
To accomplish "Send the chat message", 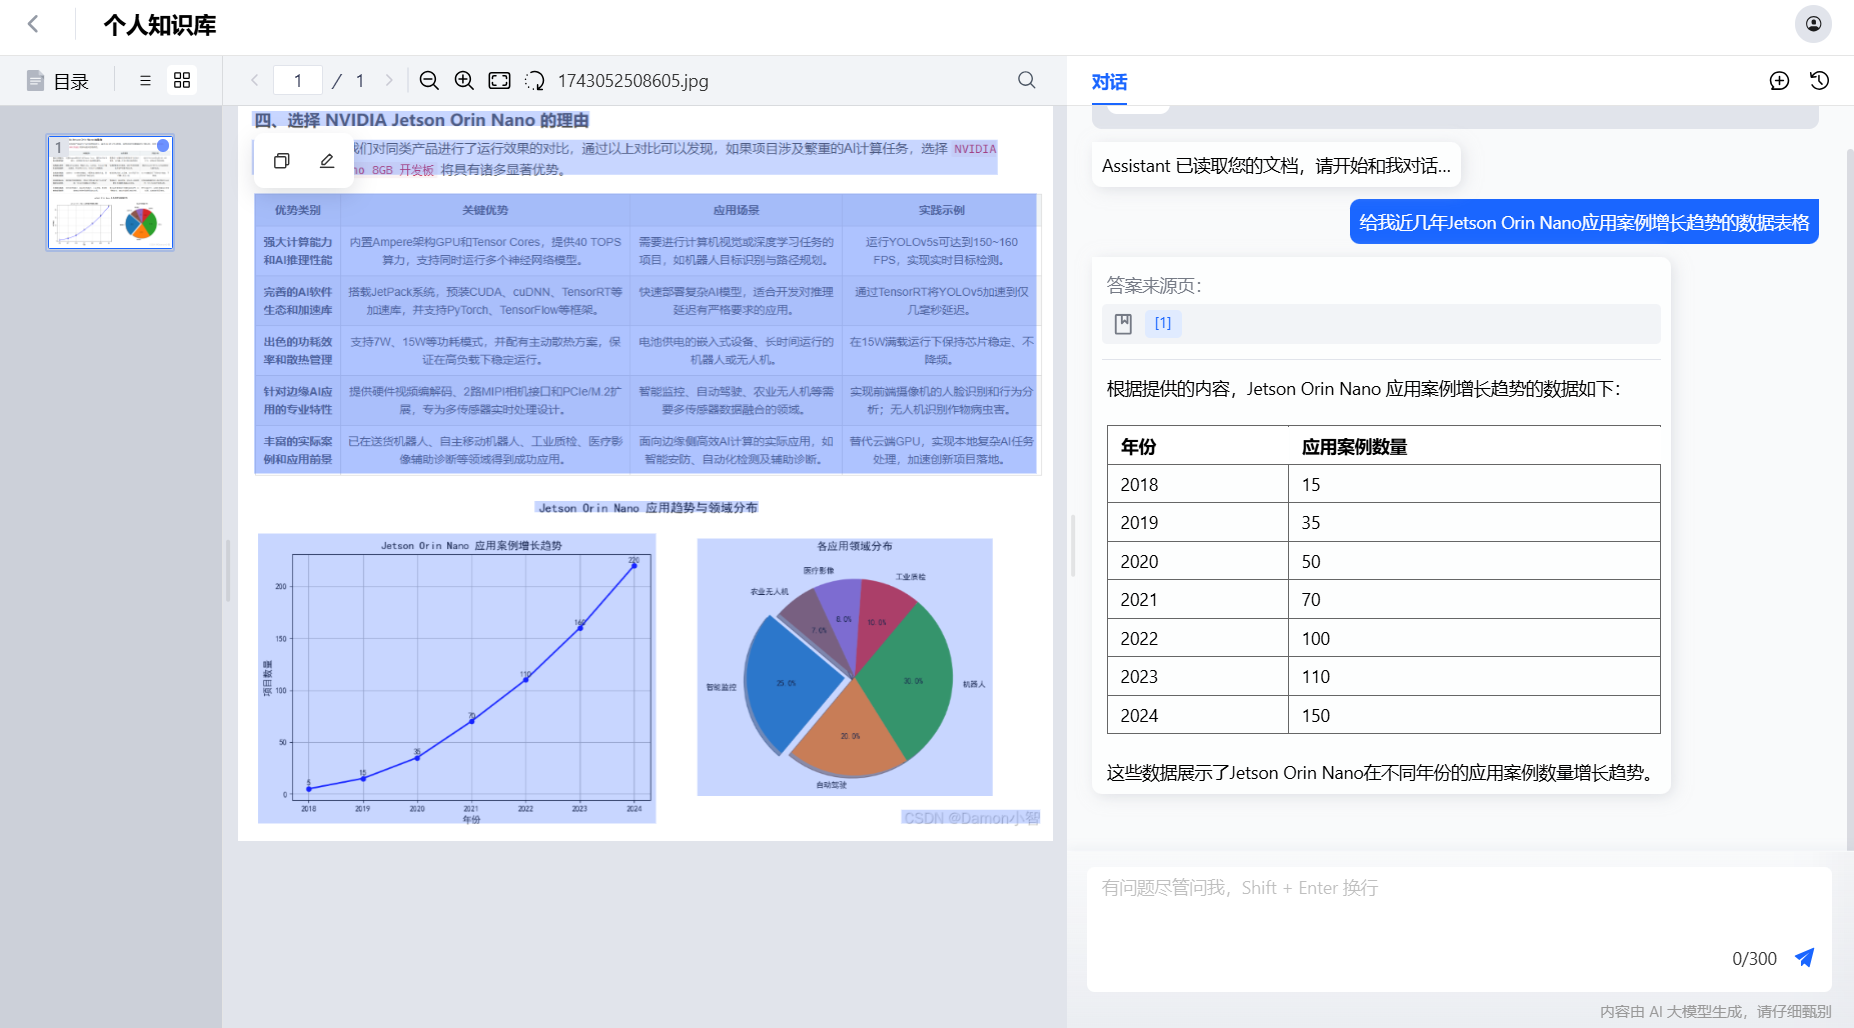I will 1804,958.
